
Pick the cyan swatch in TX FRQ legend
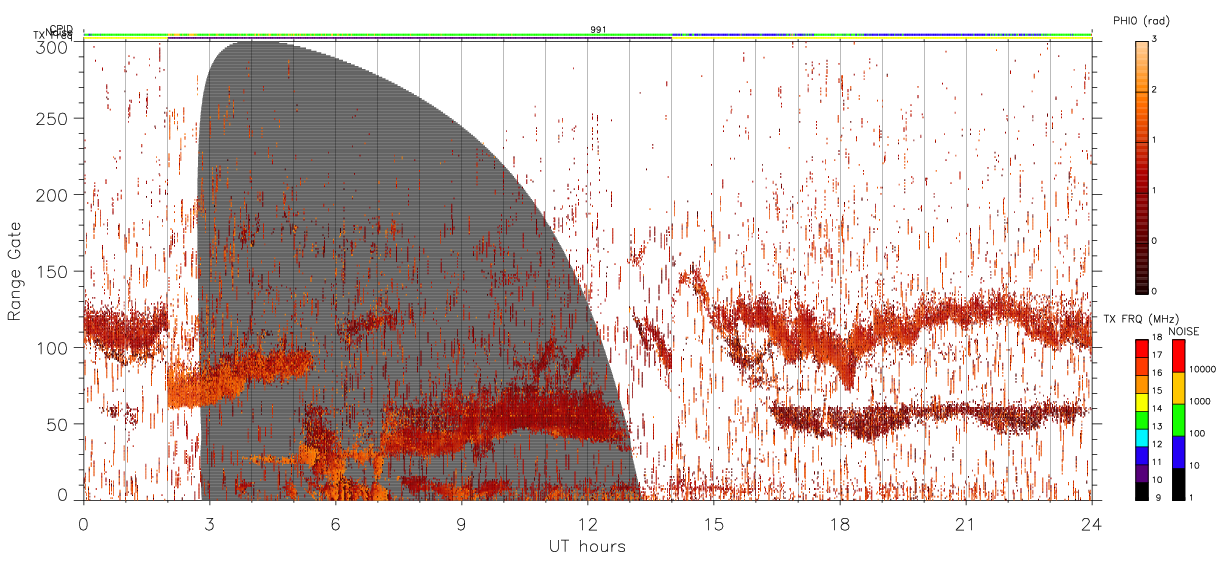[1142, 438]
